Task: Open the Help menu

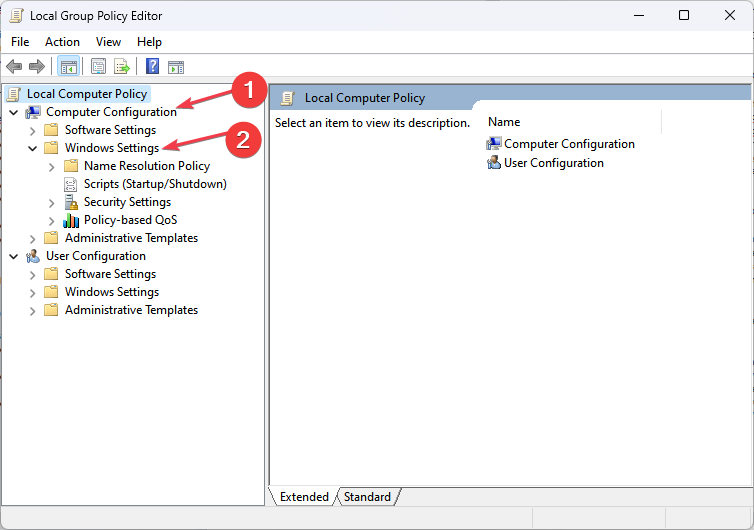Action: click(149, 42)
